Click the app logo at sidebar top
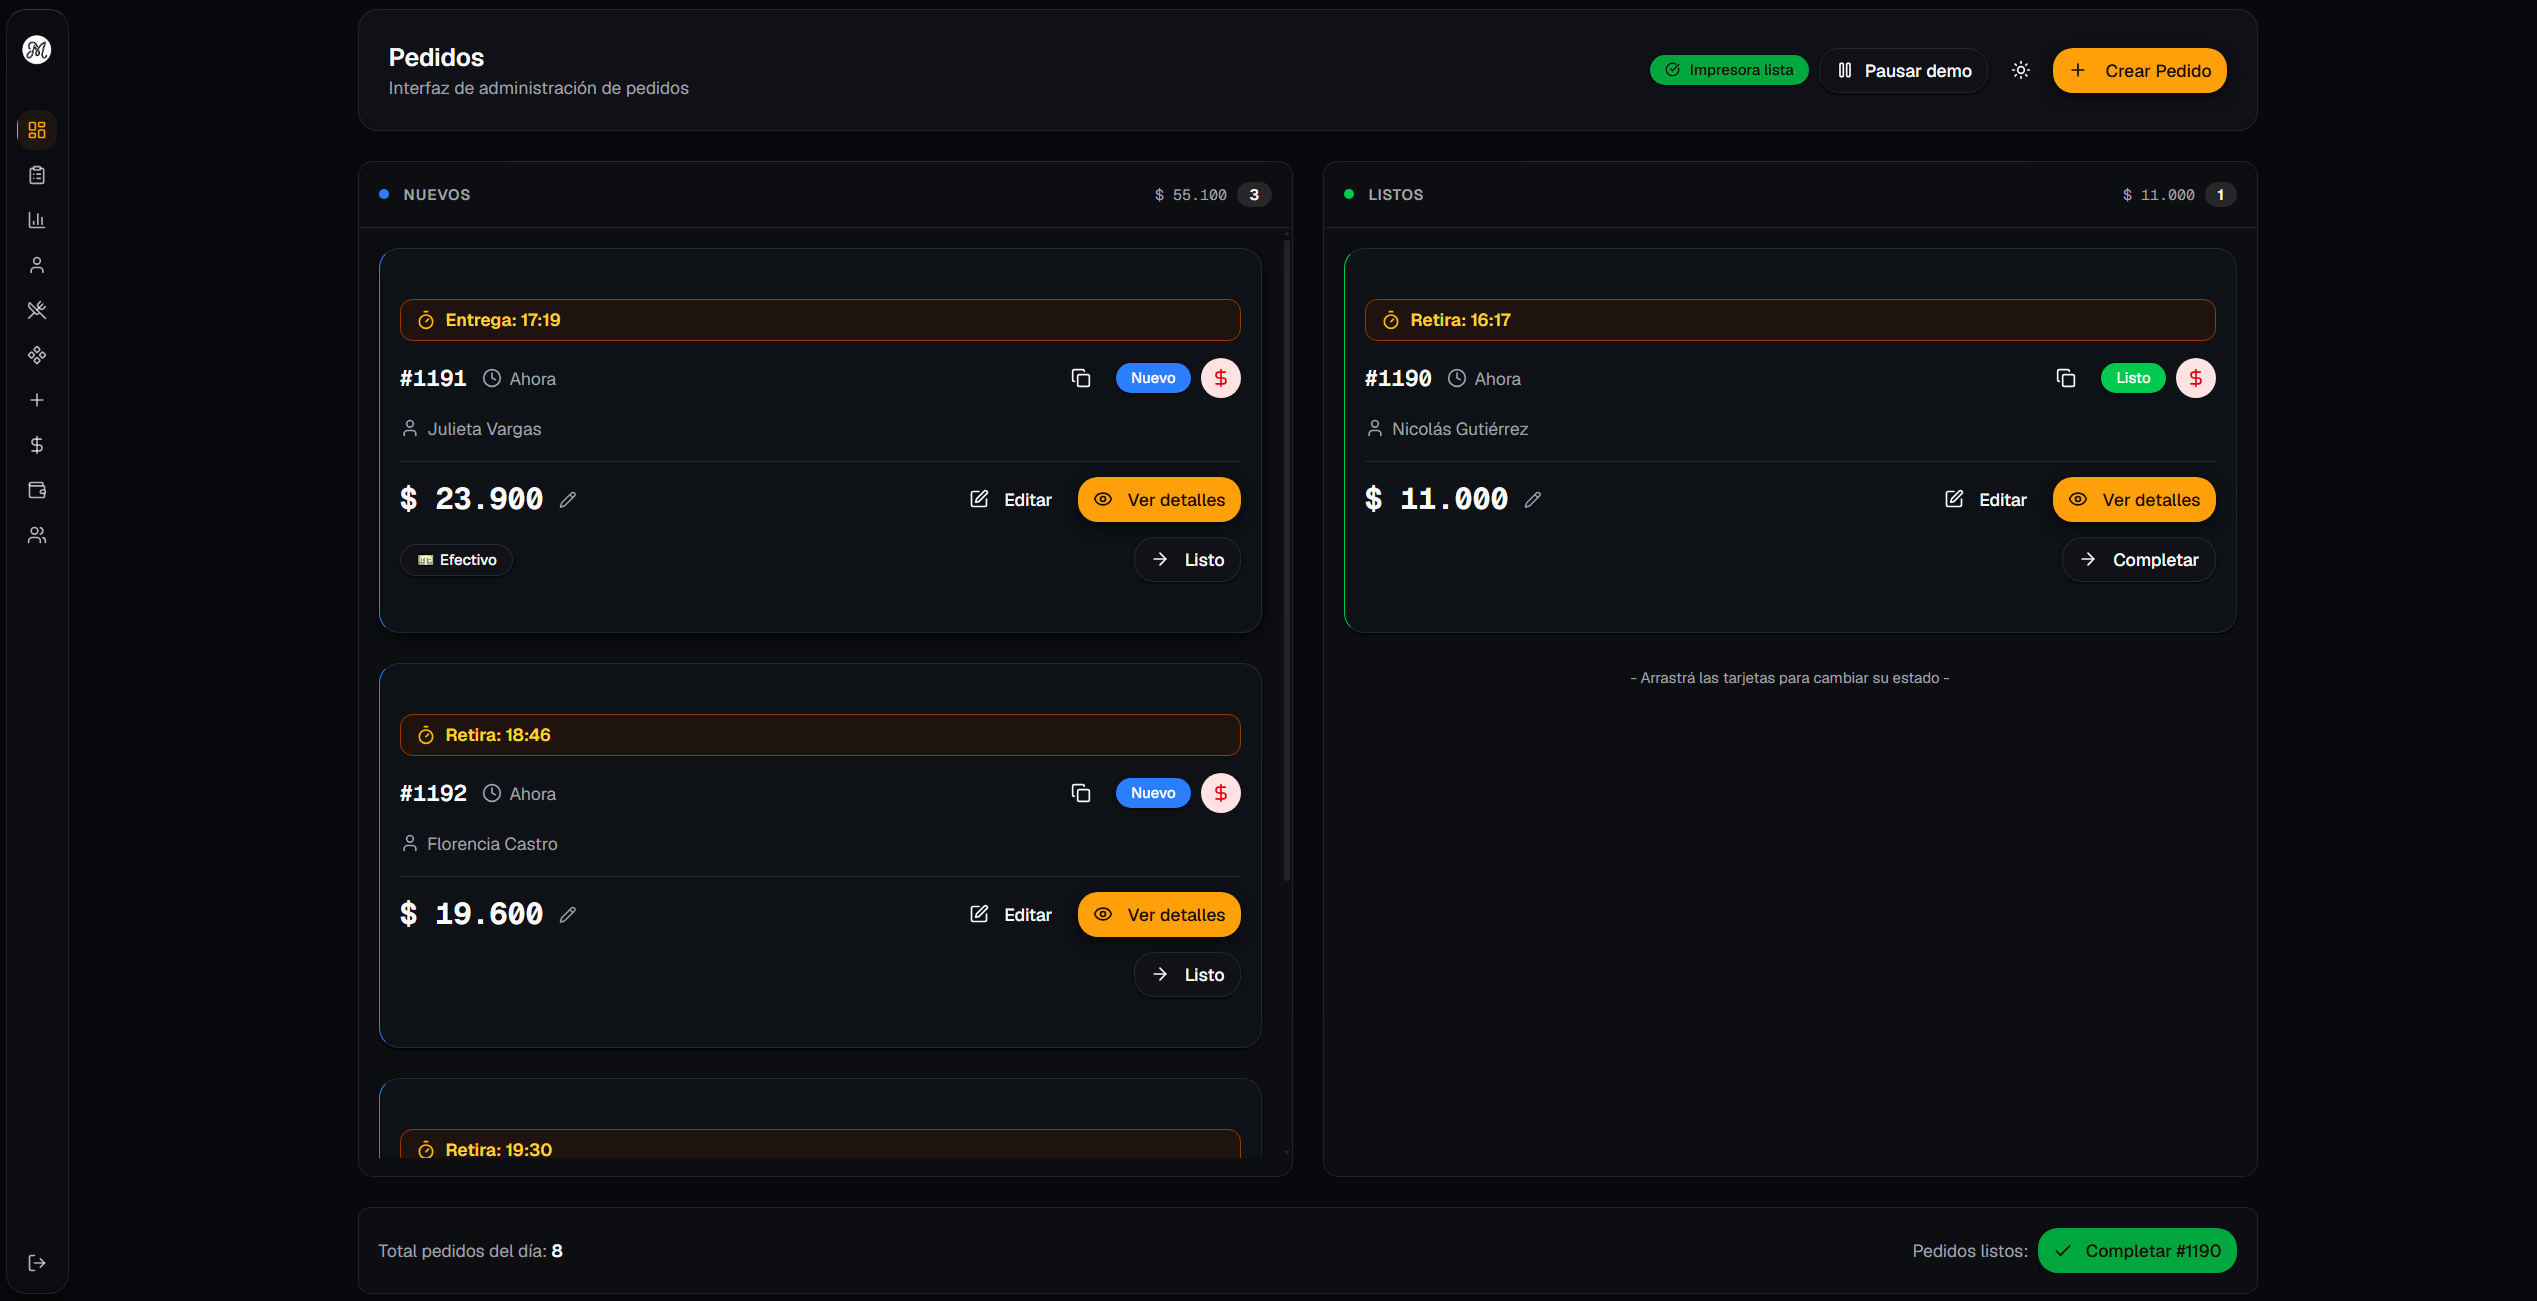This screenshot has height=1301, width=2537. coord(37,49)
